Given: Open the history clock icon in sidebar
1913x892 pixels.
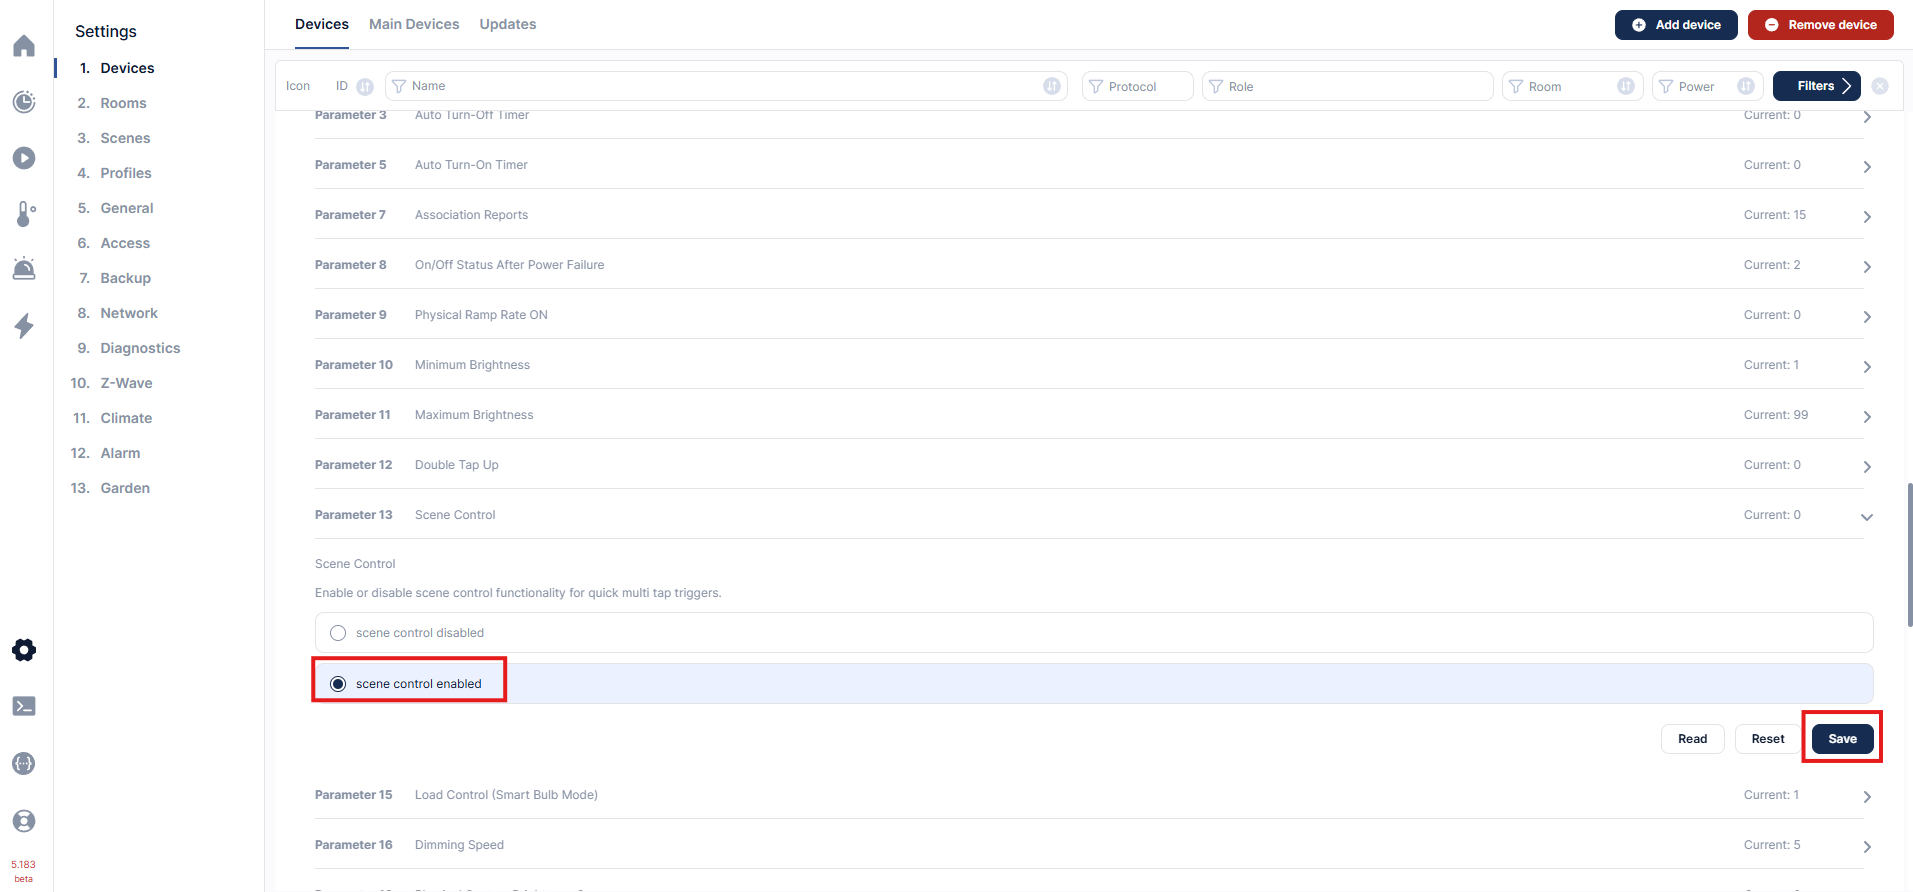Looking at the screenshot, I should pos(24,102).
